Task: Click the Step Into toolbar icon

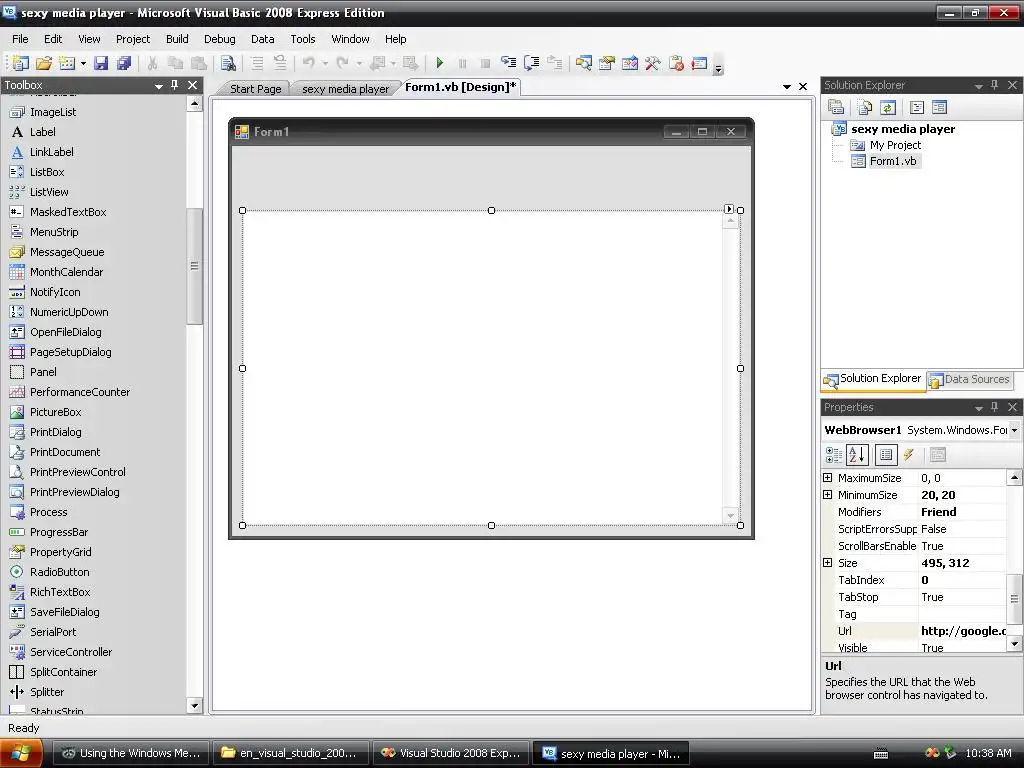Action: tap(508, 63)
